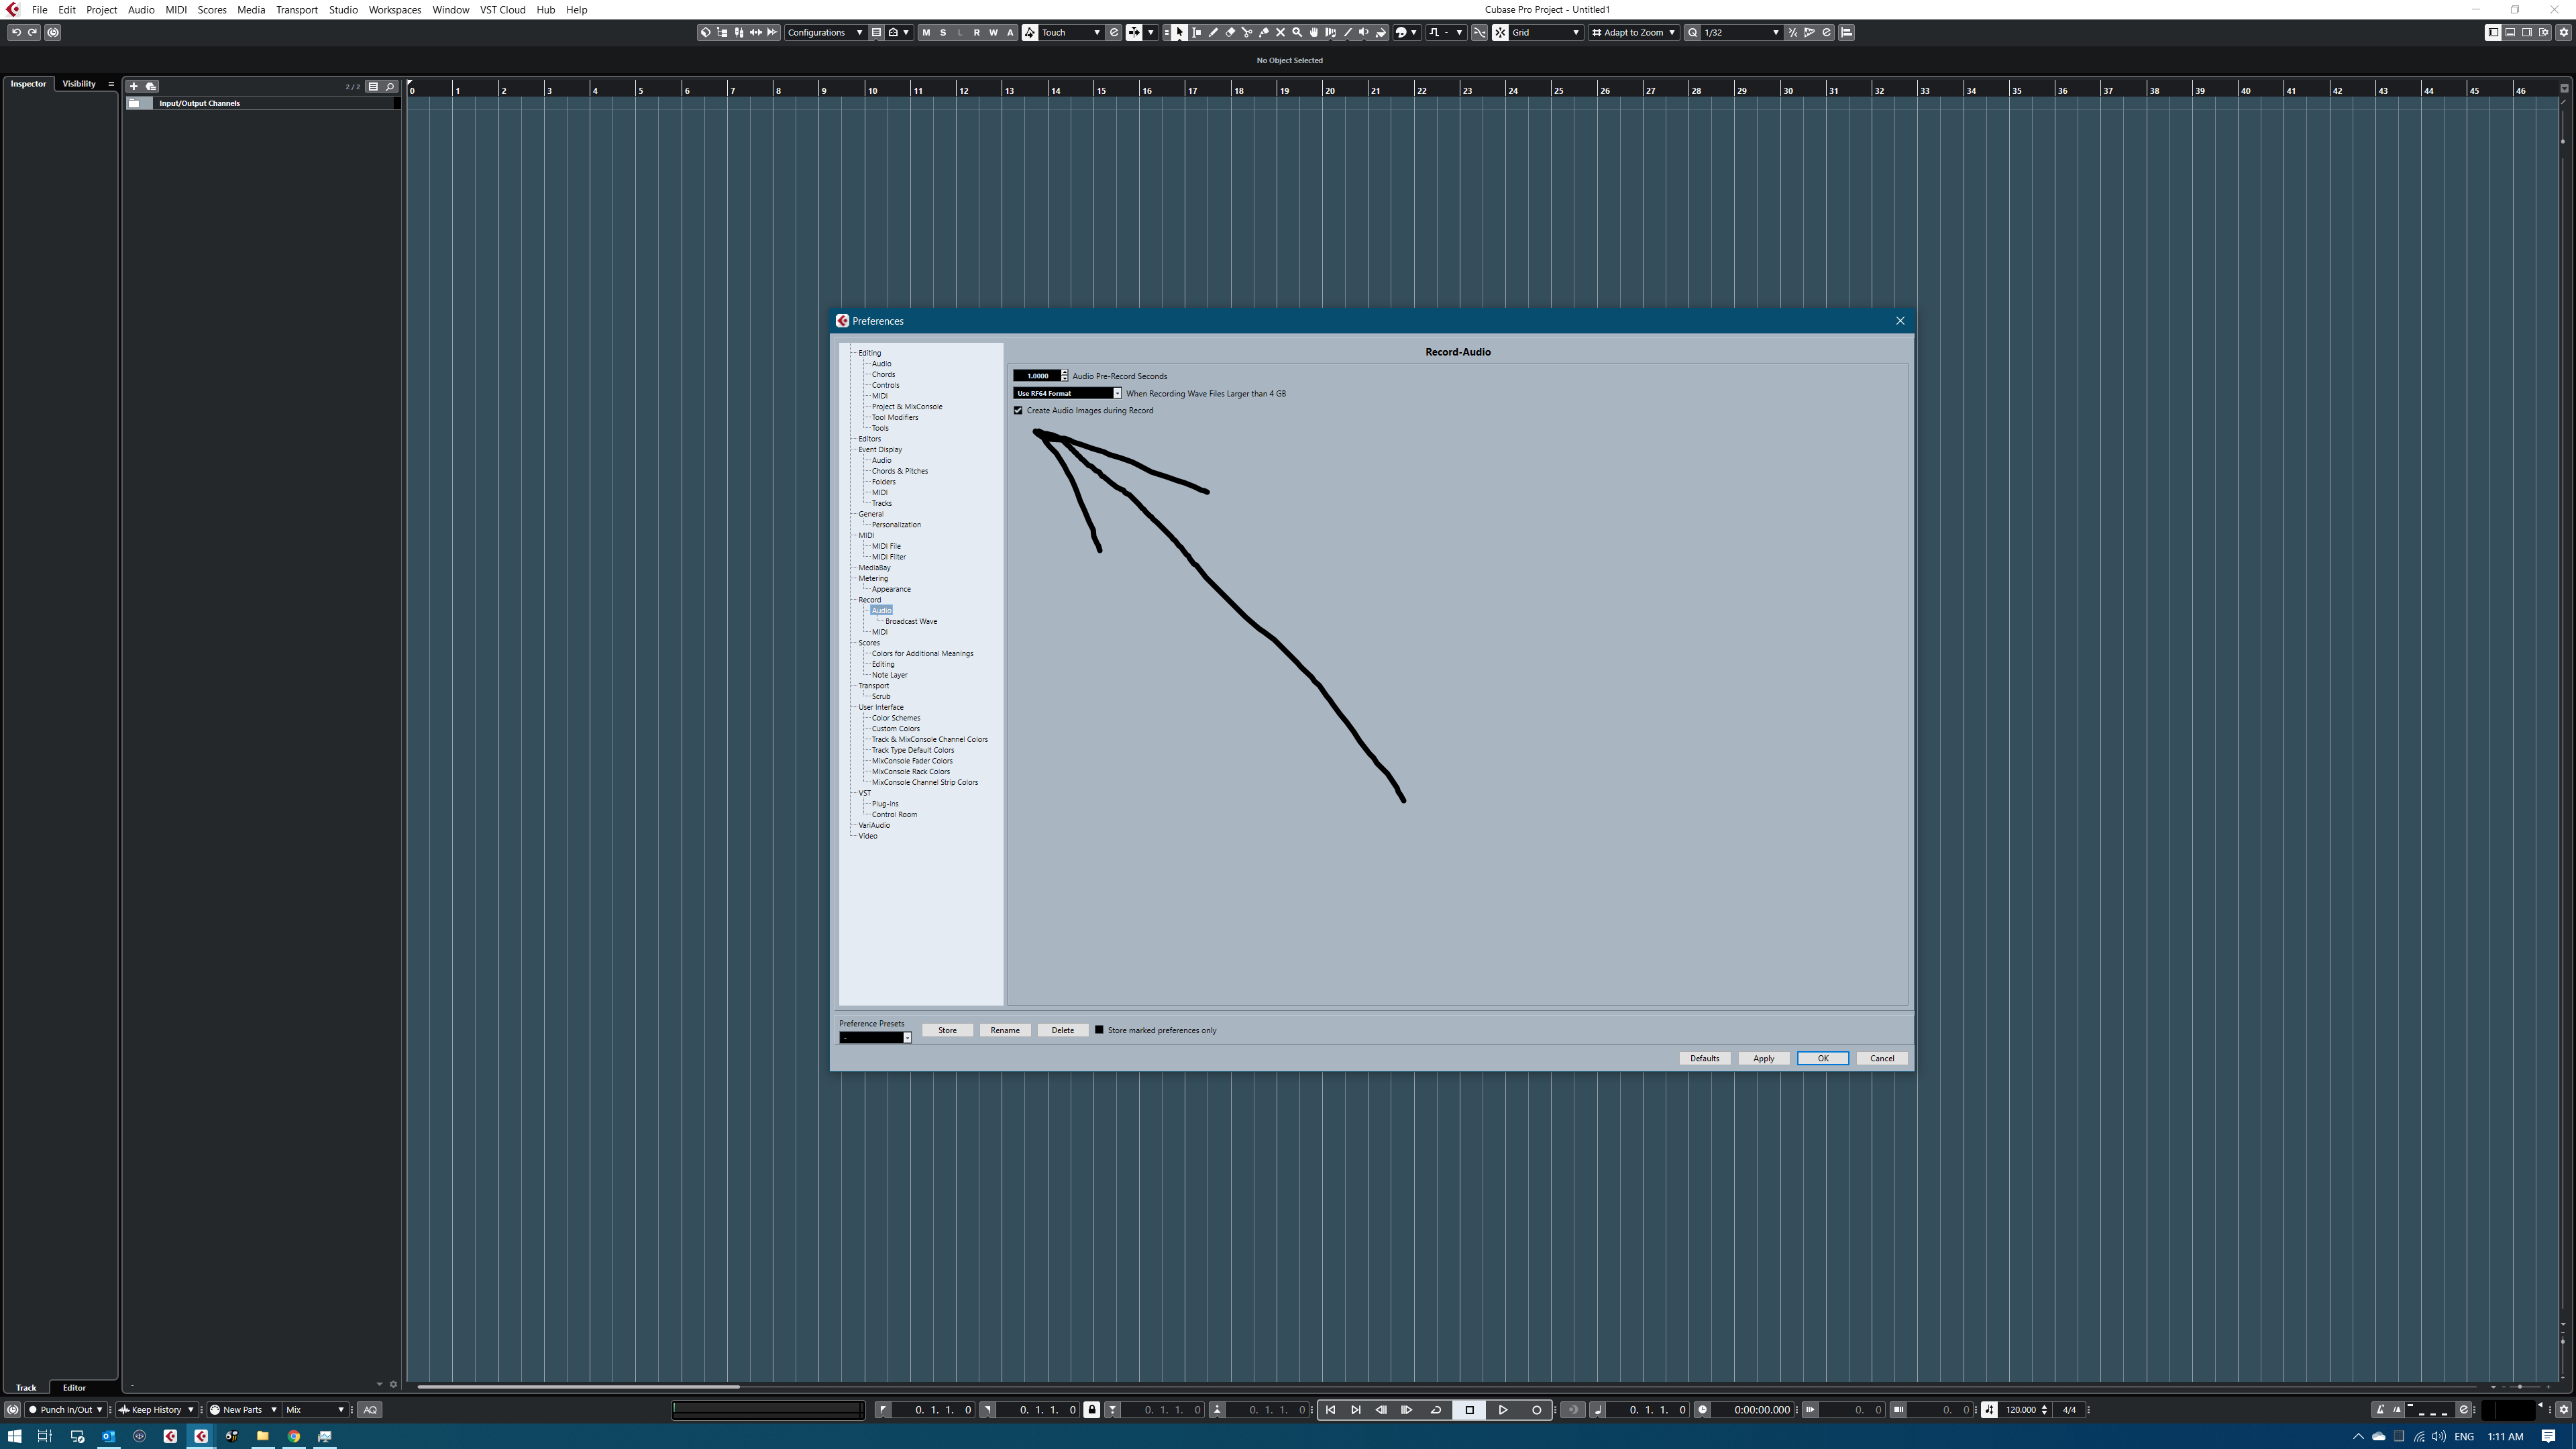This screenshot has width=2576, height=1449.
Task: Select Broadcast Wave in preferences tree
Action: (x=910, y=621)
